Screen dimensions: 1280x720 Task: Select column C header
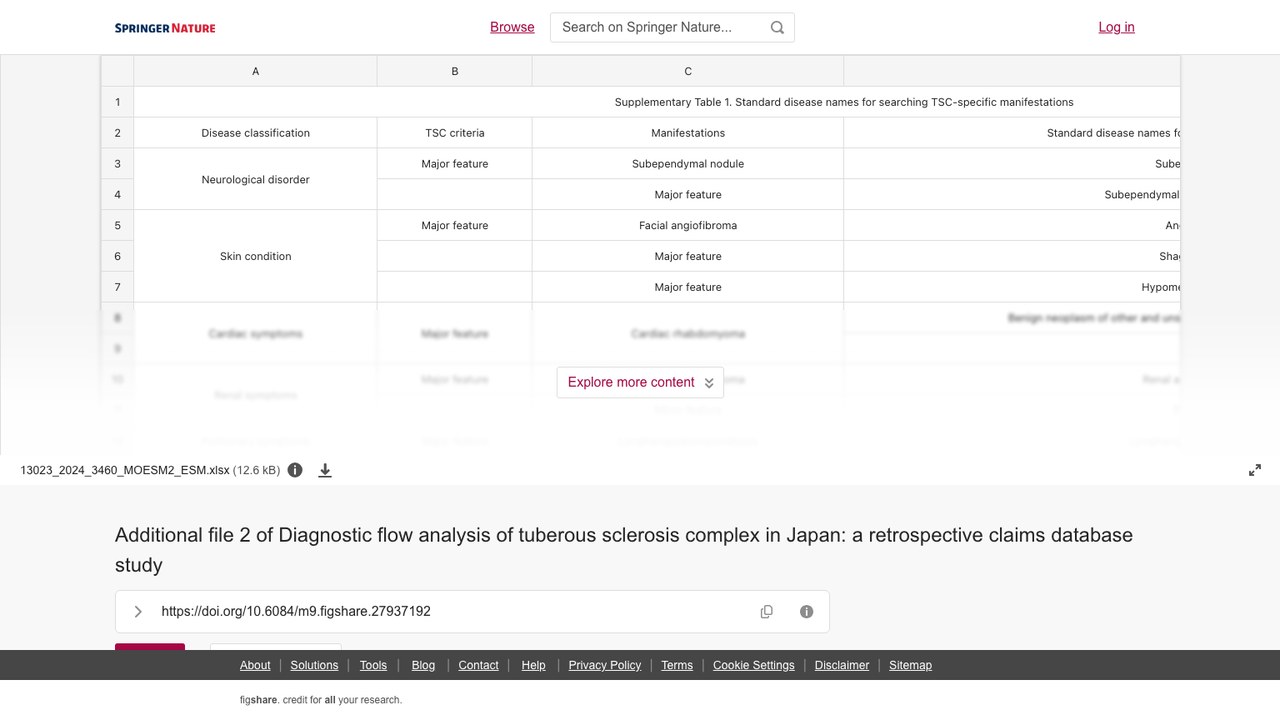click(x=688, y=71)
